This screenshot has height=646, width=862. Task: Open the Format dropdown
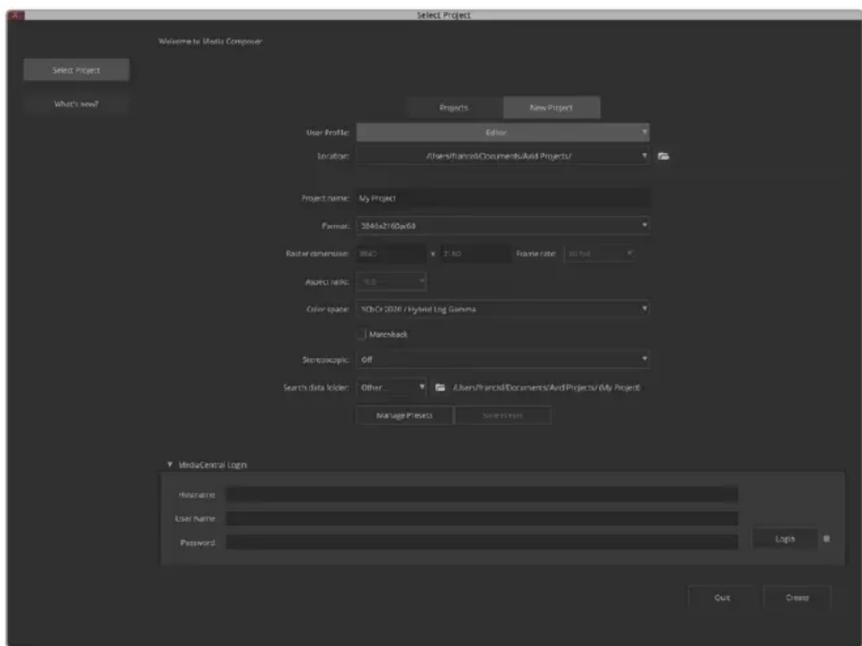pos(502,226)
